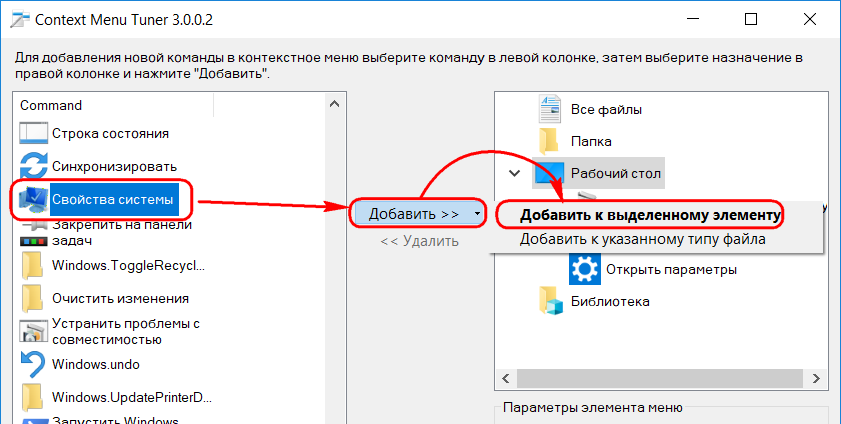
Task: Minimize the Context Menu Tuner window
Action: coord(693,20)
